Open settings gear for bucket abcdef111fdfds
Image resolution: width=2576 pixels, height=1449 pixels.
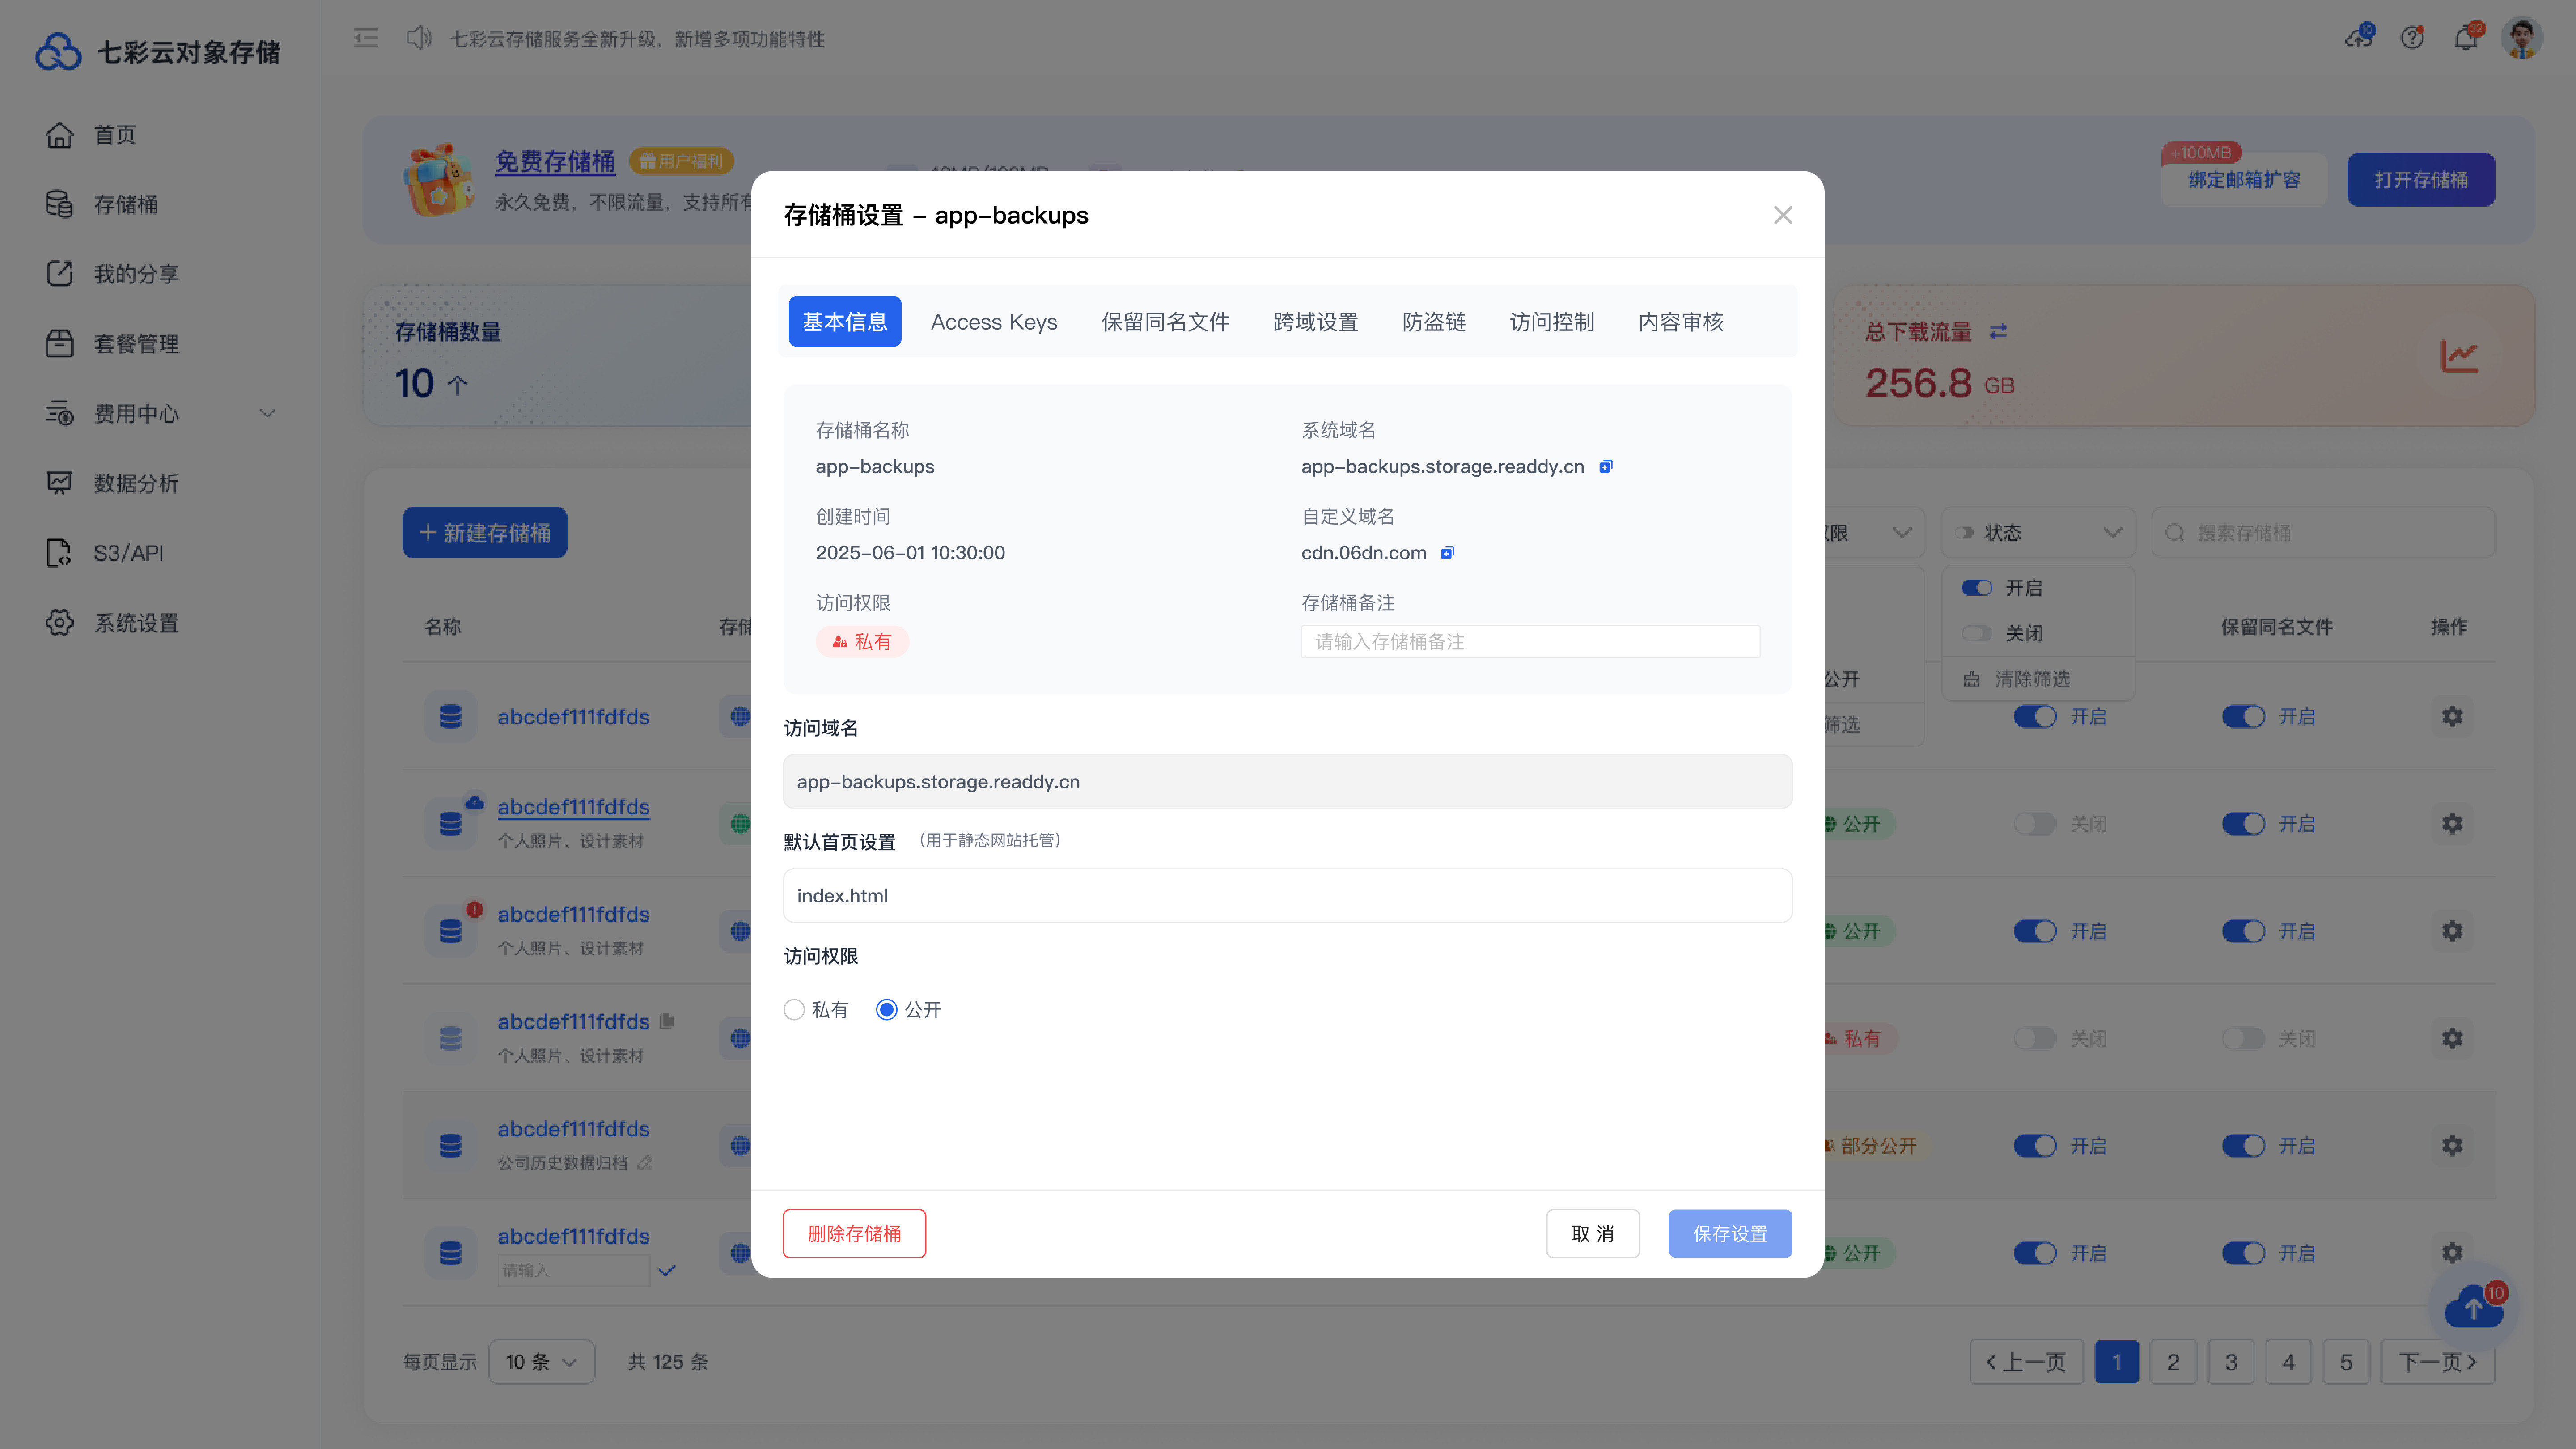2452,716
